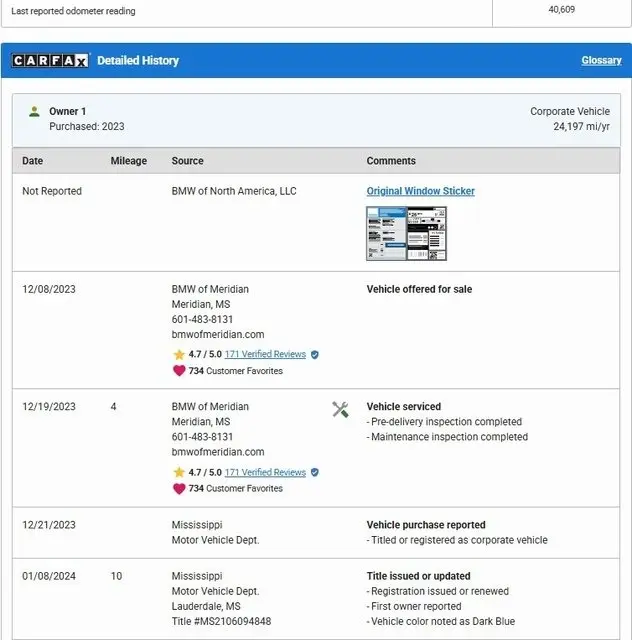
Task: Click bmwofmeridian.com in the 12/08/2023 entry
Action: point(218,335)
